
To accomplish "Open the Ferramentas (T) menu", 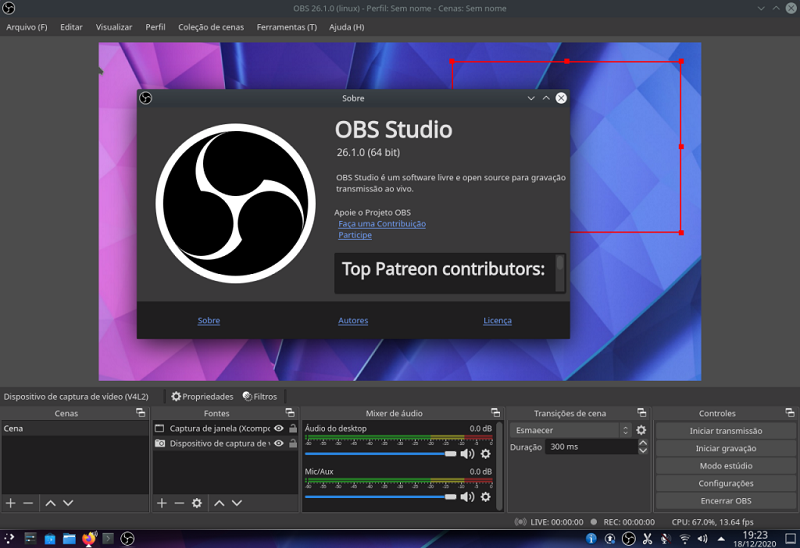I will click(x=286, y=27).
